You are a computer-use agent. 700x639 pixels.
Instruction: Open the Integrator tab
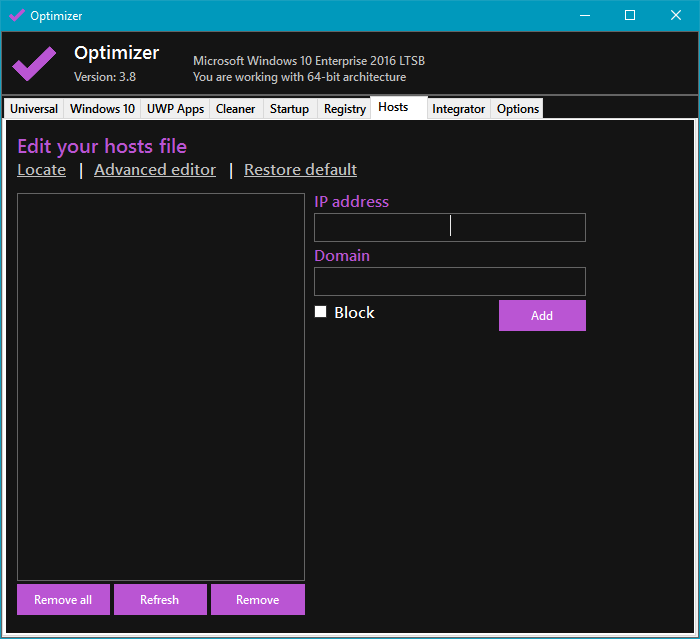458,109
